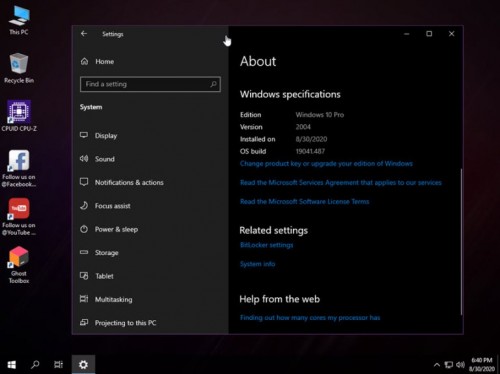Click the Focus assist moon icon
The height and width of the screenshot is (374, 500).
[x=84, y=205]
